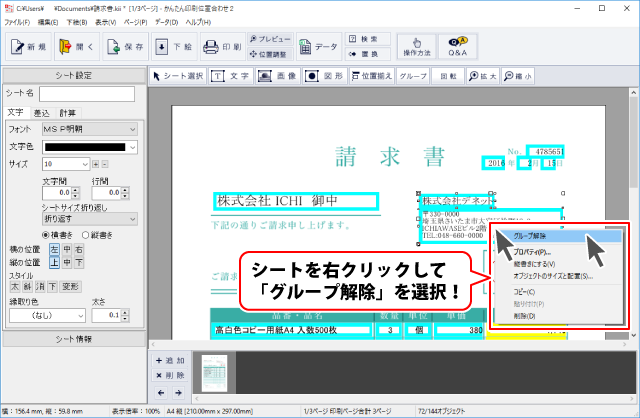Set horizontal position to 左
The image size is (640, 418).
pos(54,249)
